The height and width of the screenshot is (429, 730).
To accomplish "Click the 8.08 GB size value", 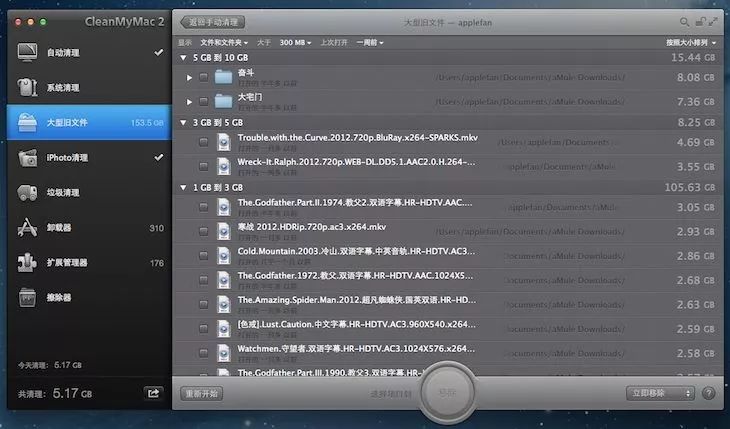I will 696,77.
